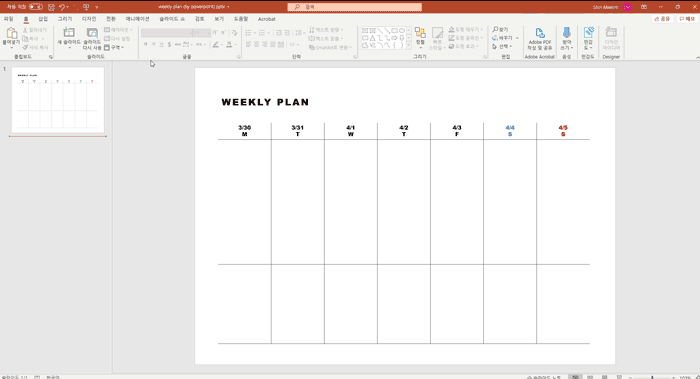Viewport: 700px width, 379px height.
Task: Click the SmartArt로 변환 button
Action: point(330,47)
